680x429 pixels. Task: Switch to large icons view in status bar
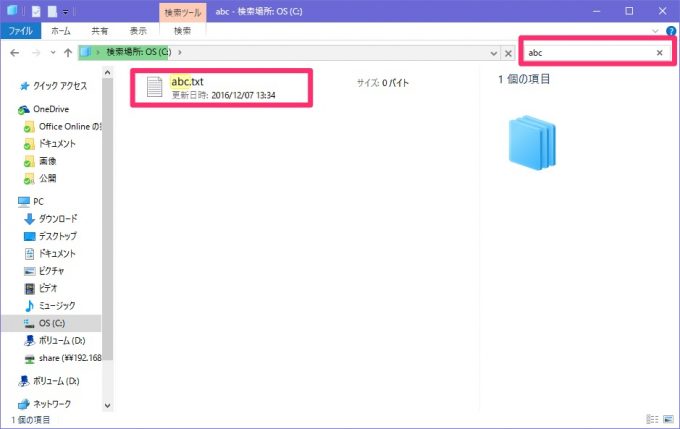pyautogui.click(x=668, y=419)
